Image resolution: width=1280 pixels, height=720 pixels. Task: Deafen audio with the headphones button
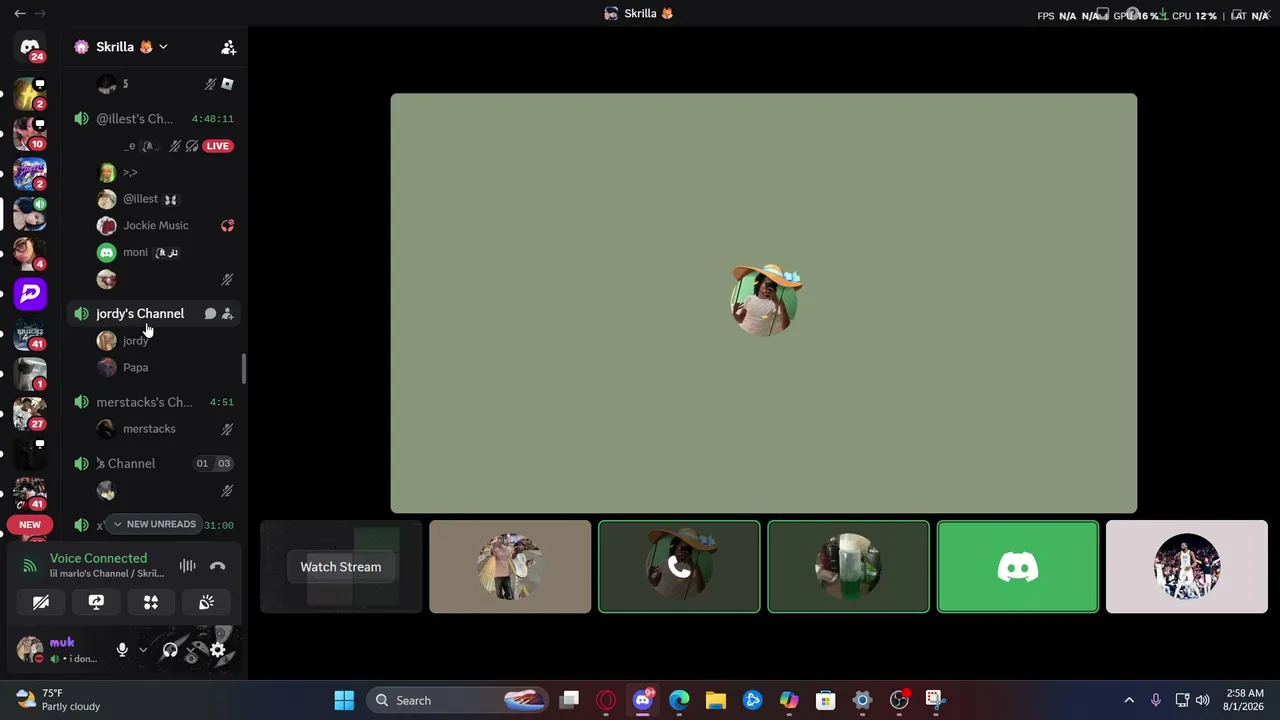(170, 650)
